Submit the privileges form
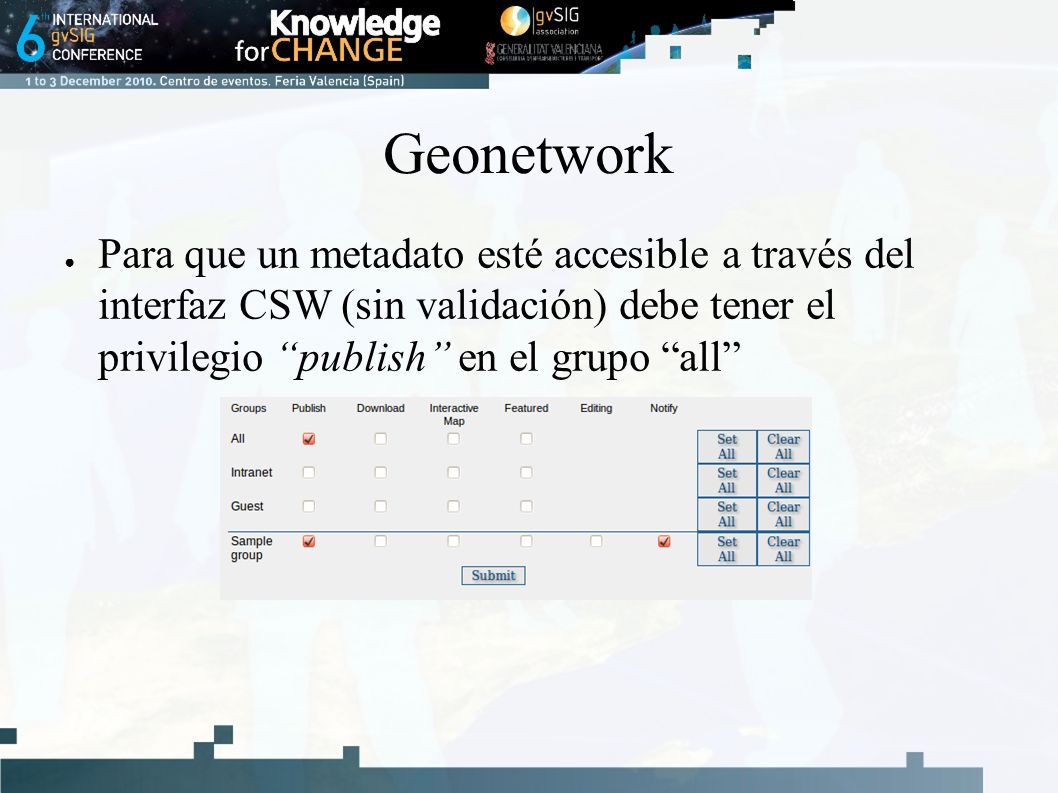This screenshot has height=793, width=1058. point(493,576)
